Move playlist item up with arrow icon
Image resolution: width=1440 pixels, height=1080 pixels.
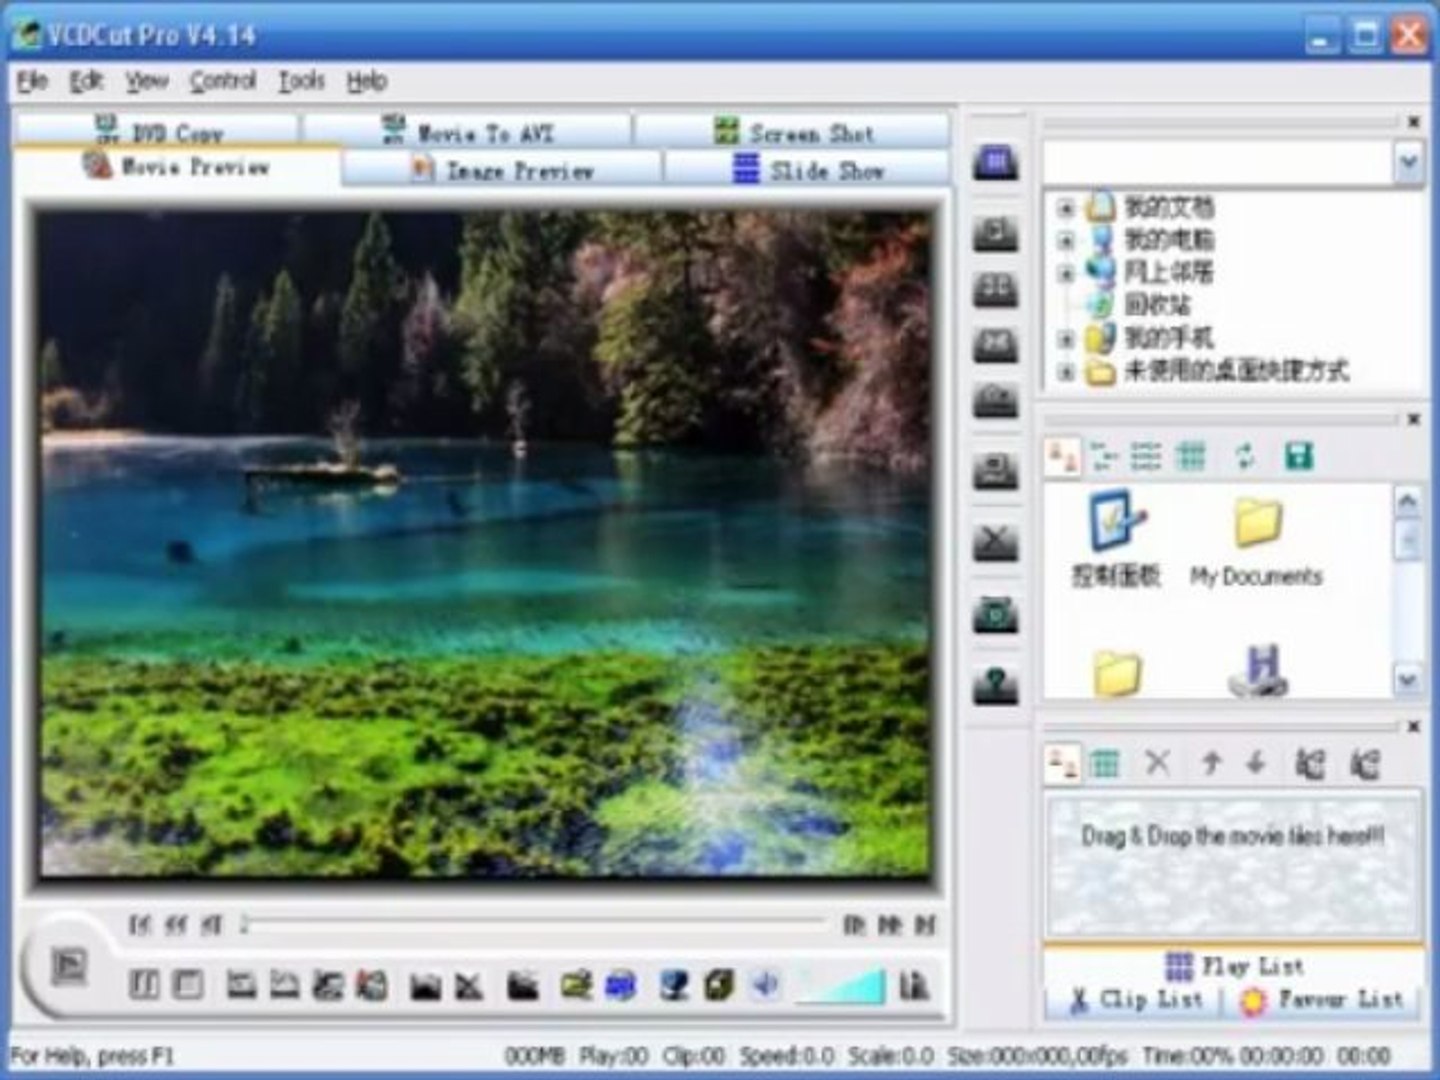(1211, 764)
